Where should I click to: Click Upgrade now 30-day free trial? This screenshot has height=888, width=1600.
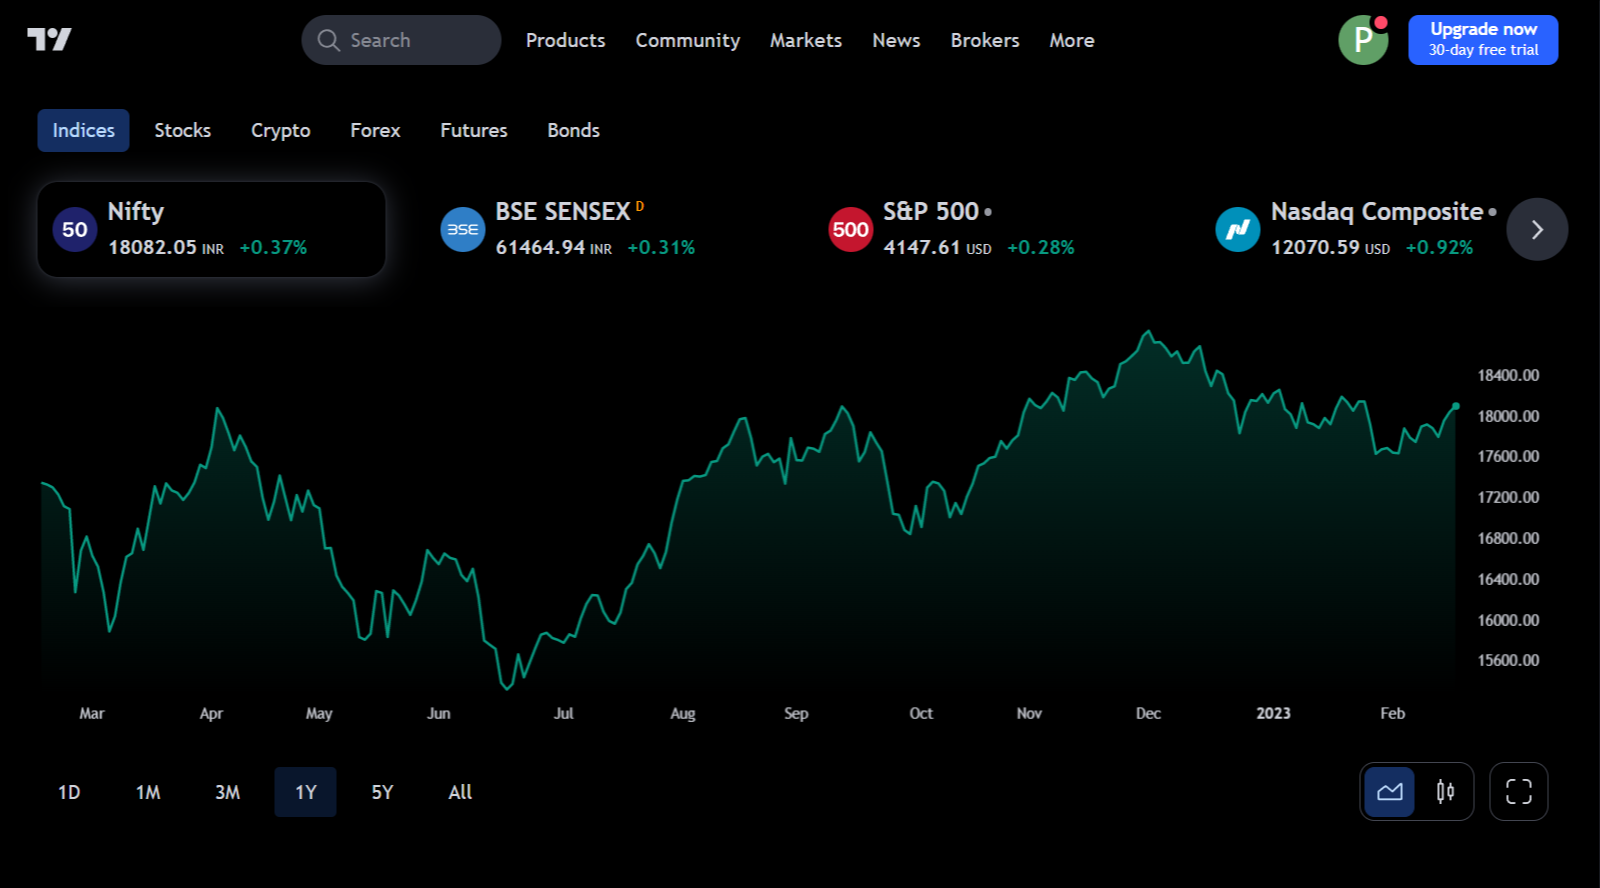(1483, 40)
